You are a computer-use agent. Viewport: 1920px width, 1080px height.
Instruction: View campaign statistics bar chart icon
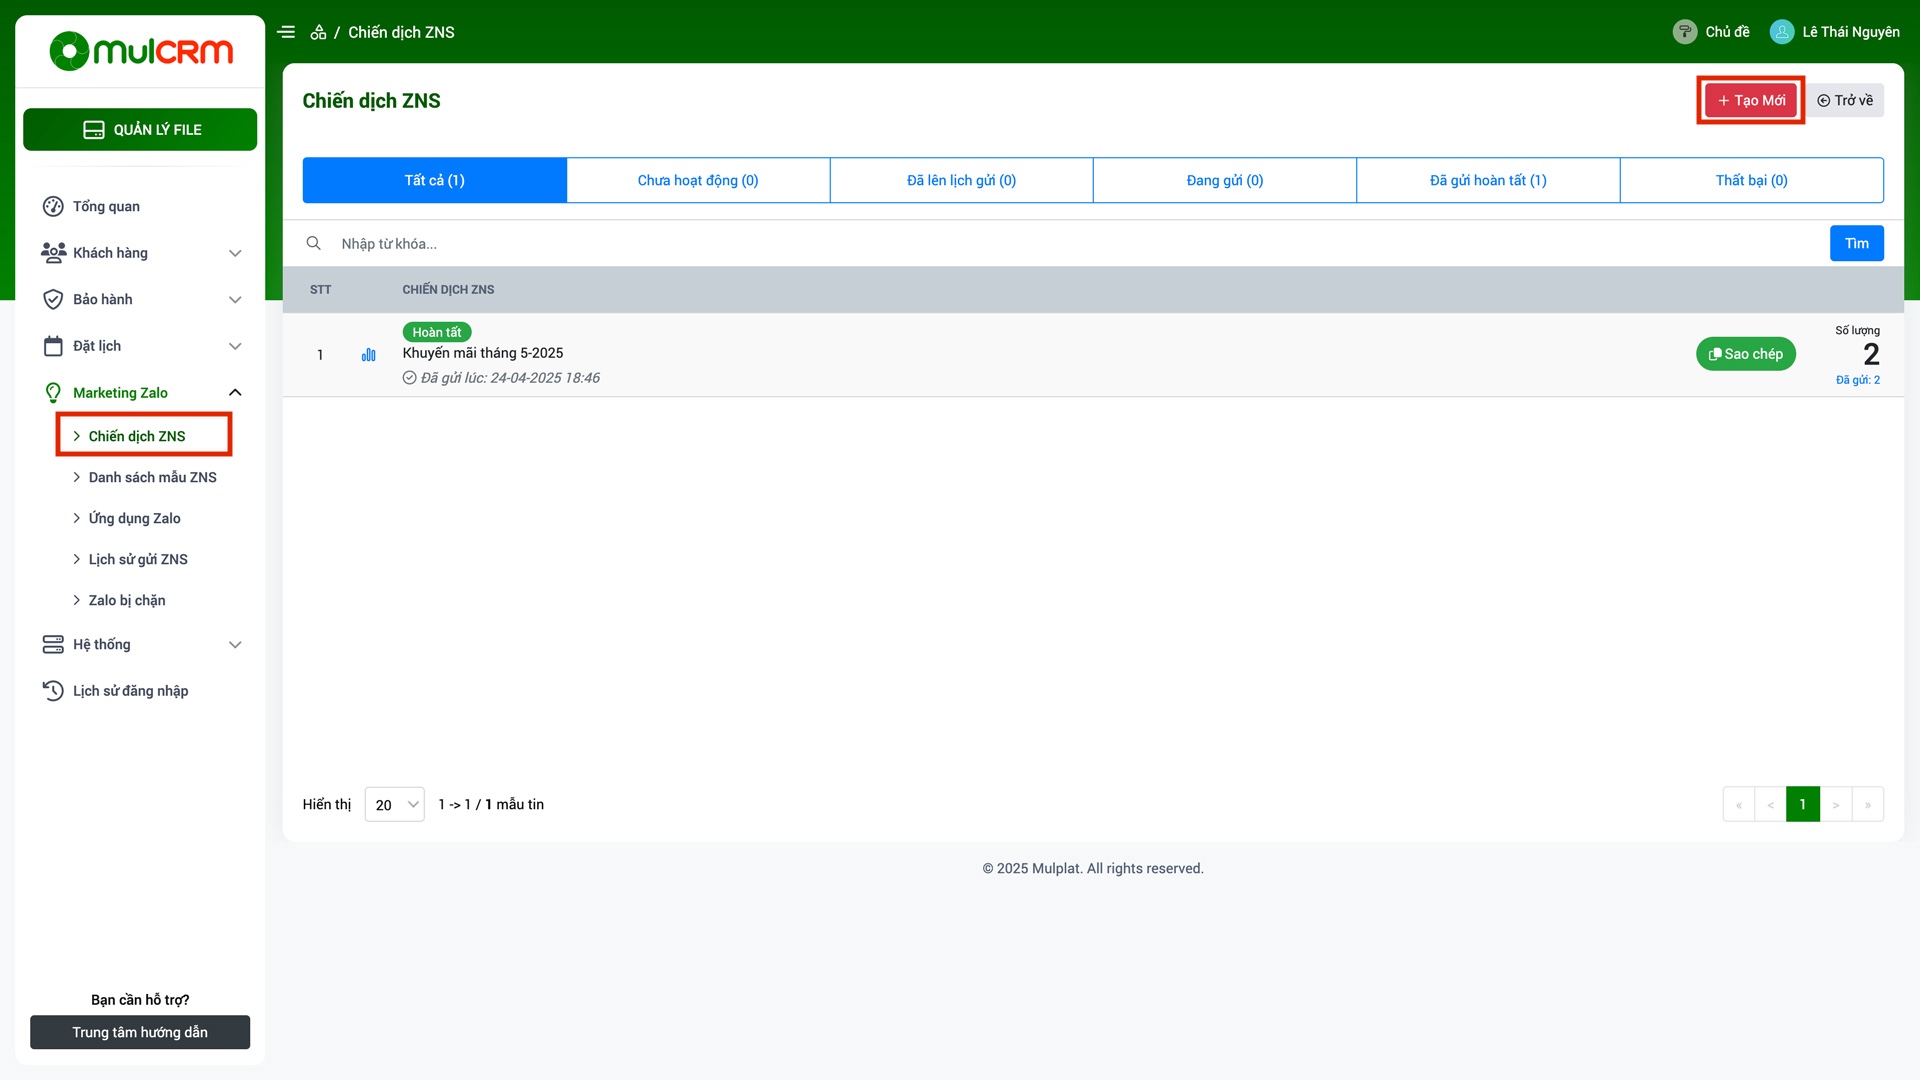pyautogui.click(x=368, y=355)
